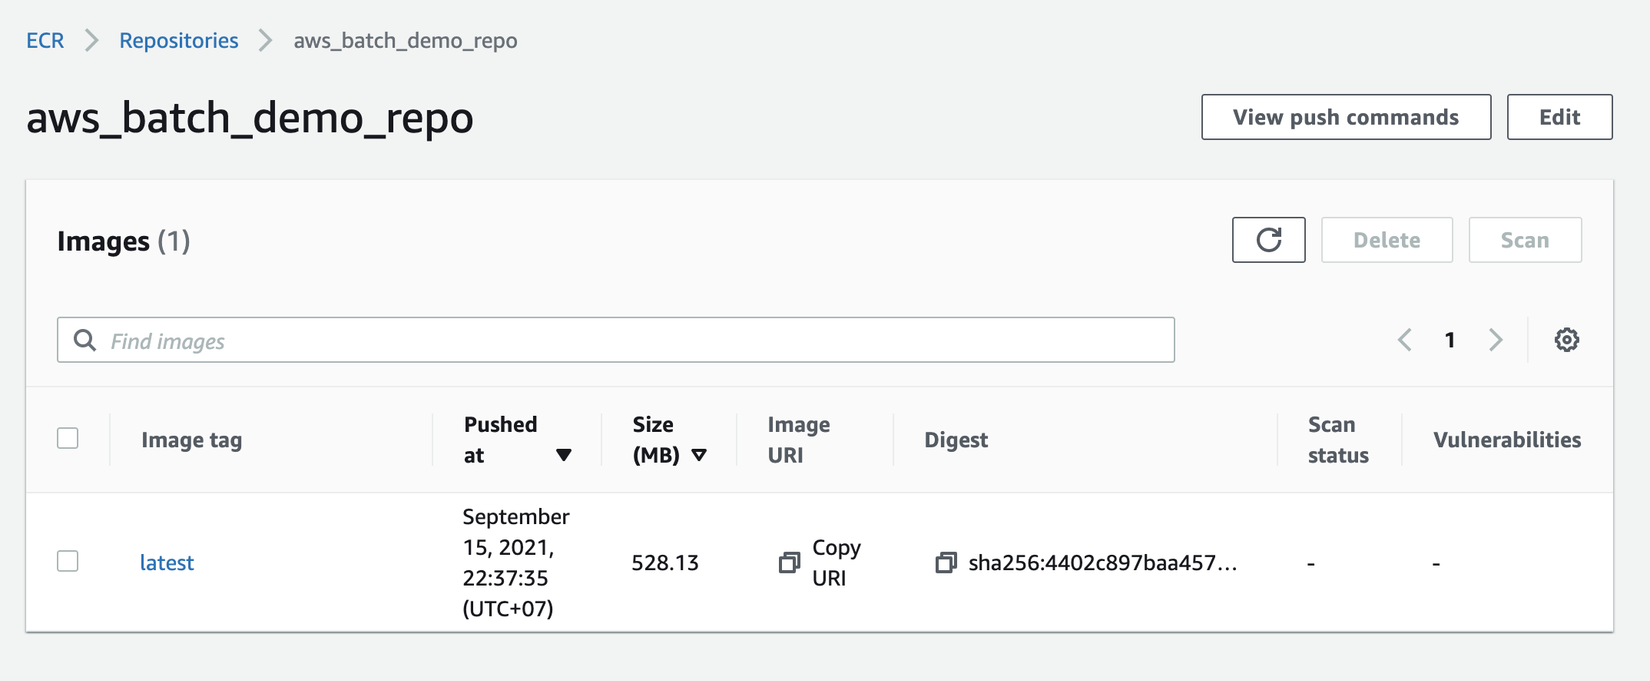This screenshot has height=681, width=1650.
Task: Click View push commands button
Action: 1345,117
